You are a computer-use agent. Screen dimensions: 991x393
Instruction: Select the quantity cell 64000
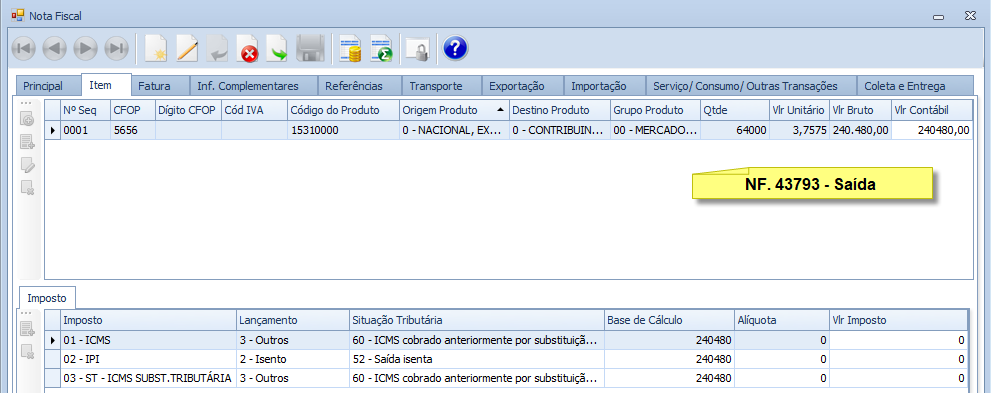734,130
